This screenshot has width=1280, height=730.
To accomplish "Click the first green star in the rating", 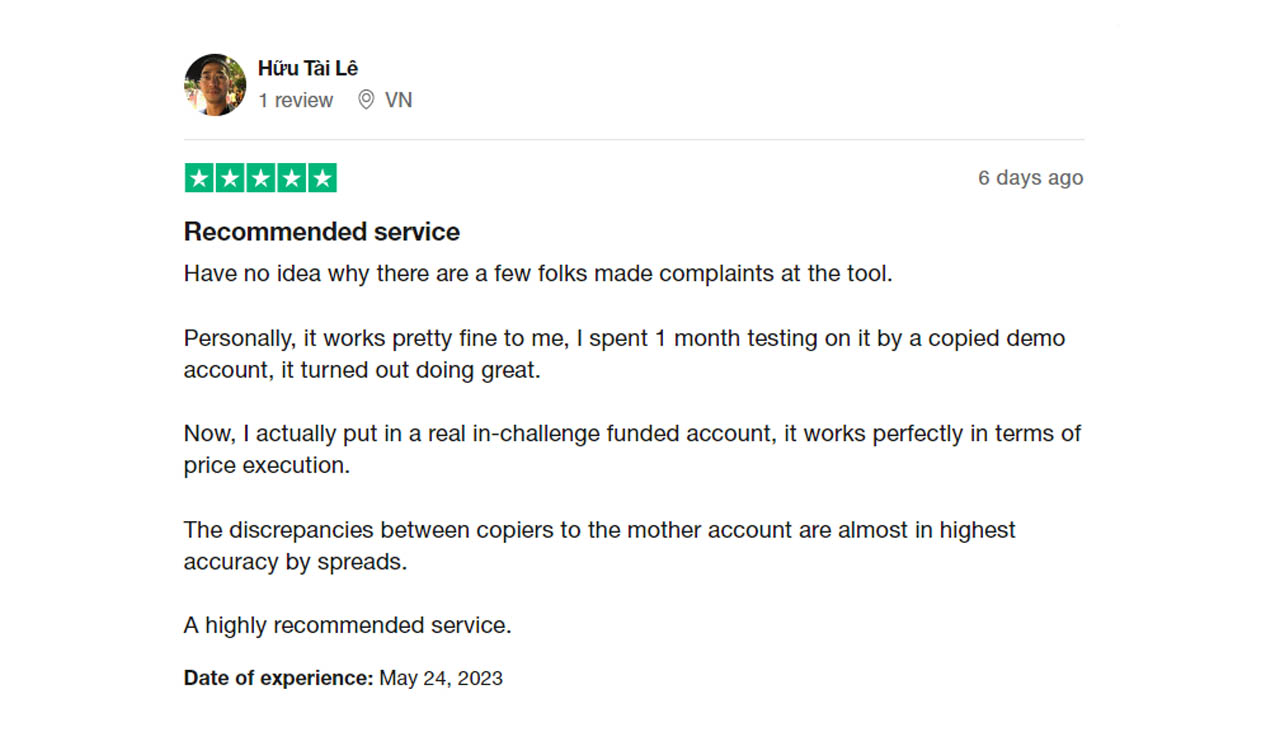I will pyautogui.click(x=200, y=178).
